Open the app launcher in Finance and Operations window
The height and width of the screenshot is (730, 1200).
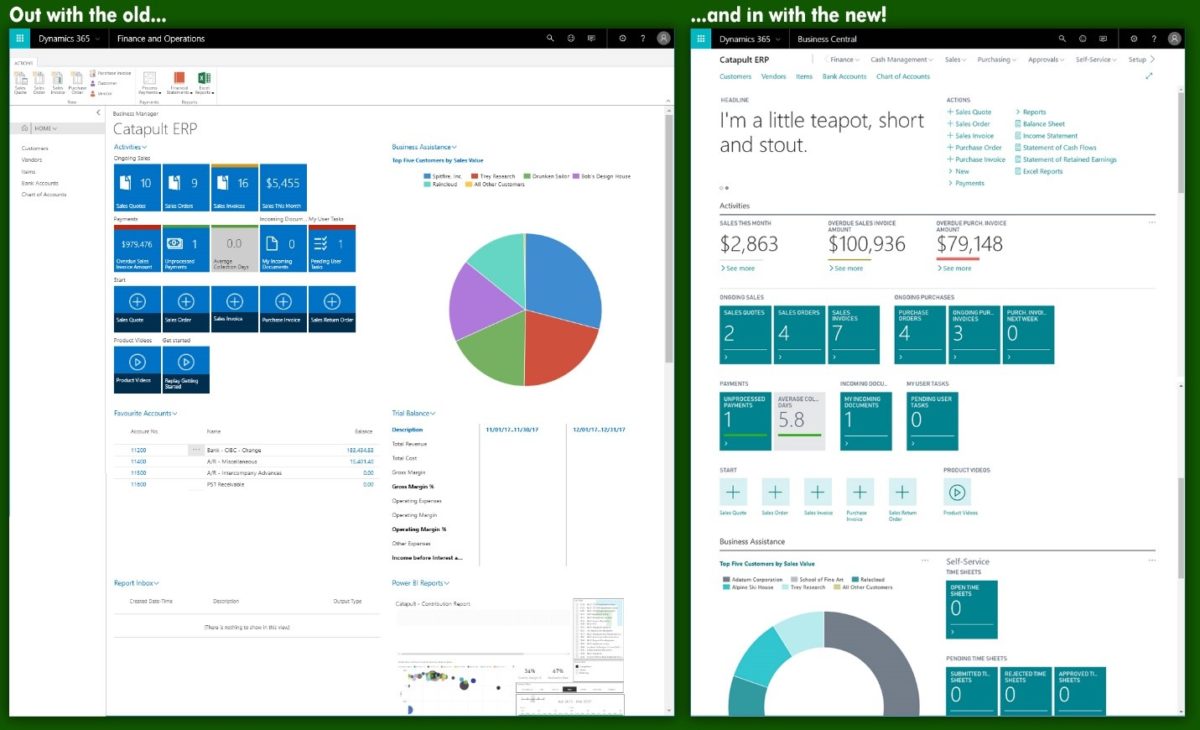20,38
